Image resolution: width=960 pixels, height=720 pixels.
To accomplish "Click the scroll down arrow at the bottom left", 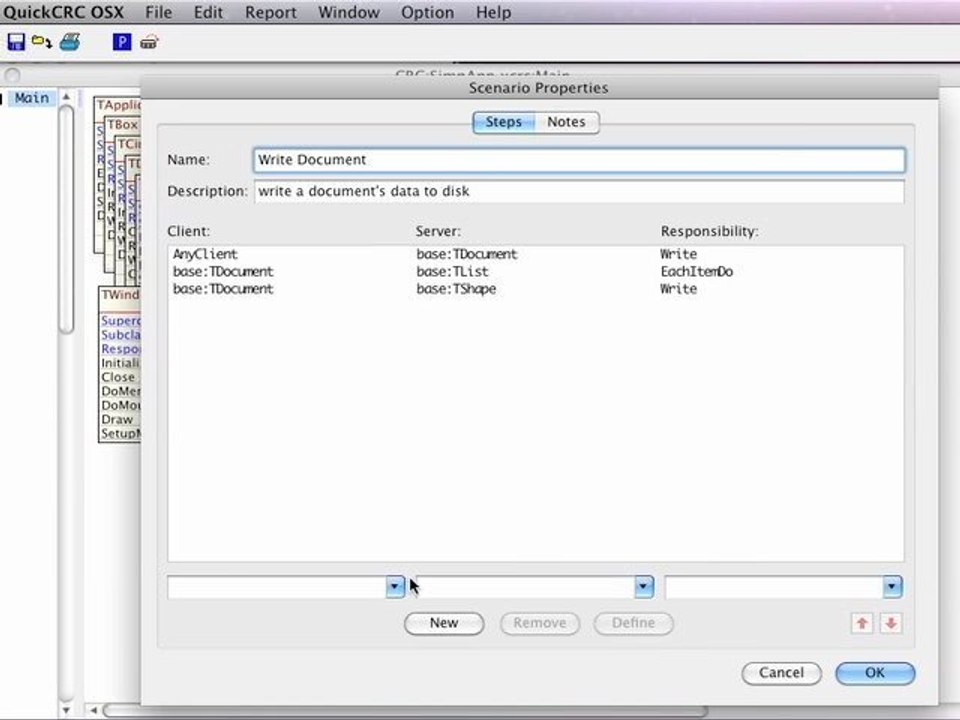I will click(66, 710).
